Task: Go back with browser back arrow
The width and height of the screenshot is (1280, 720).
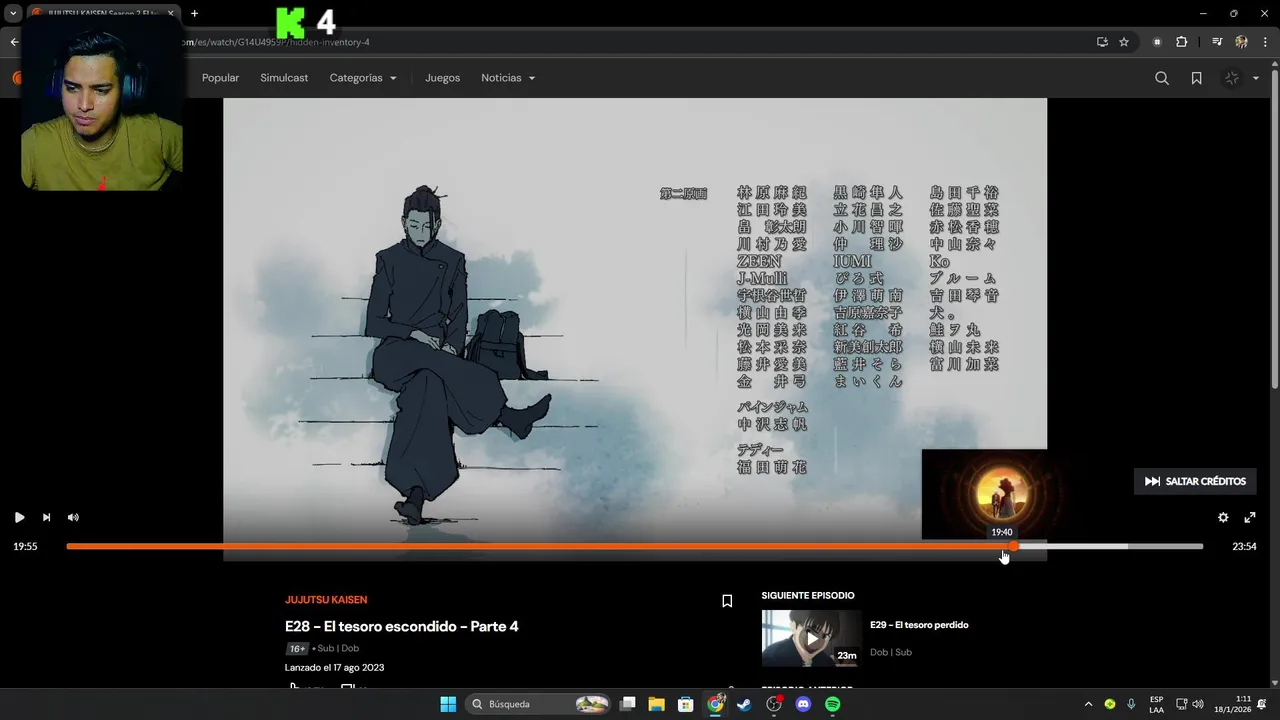Action: (14, 42)
